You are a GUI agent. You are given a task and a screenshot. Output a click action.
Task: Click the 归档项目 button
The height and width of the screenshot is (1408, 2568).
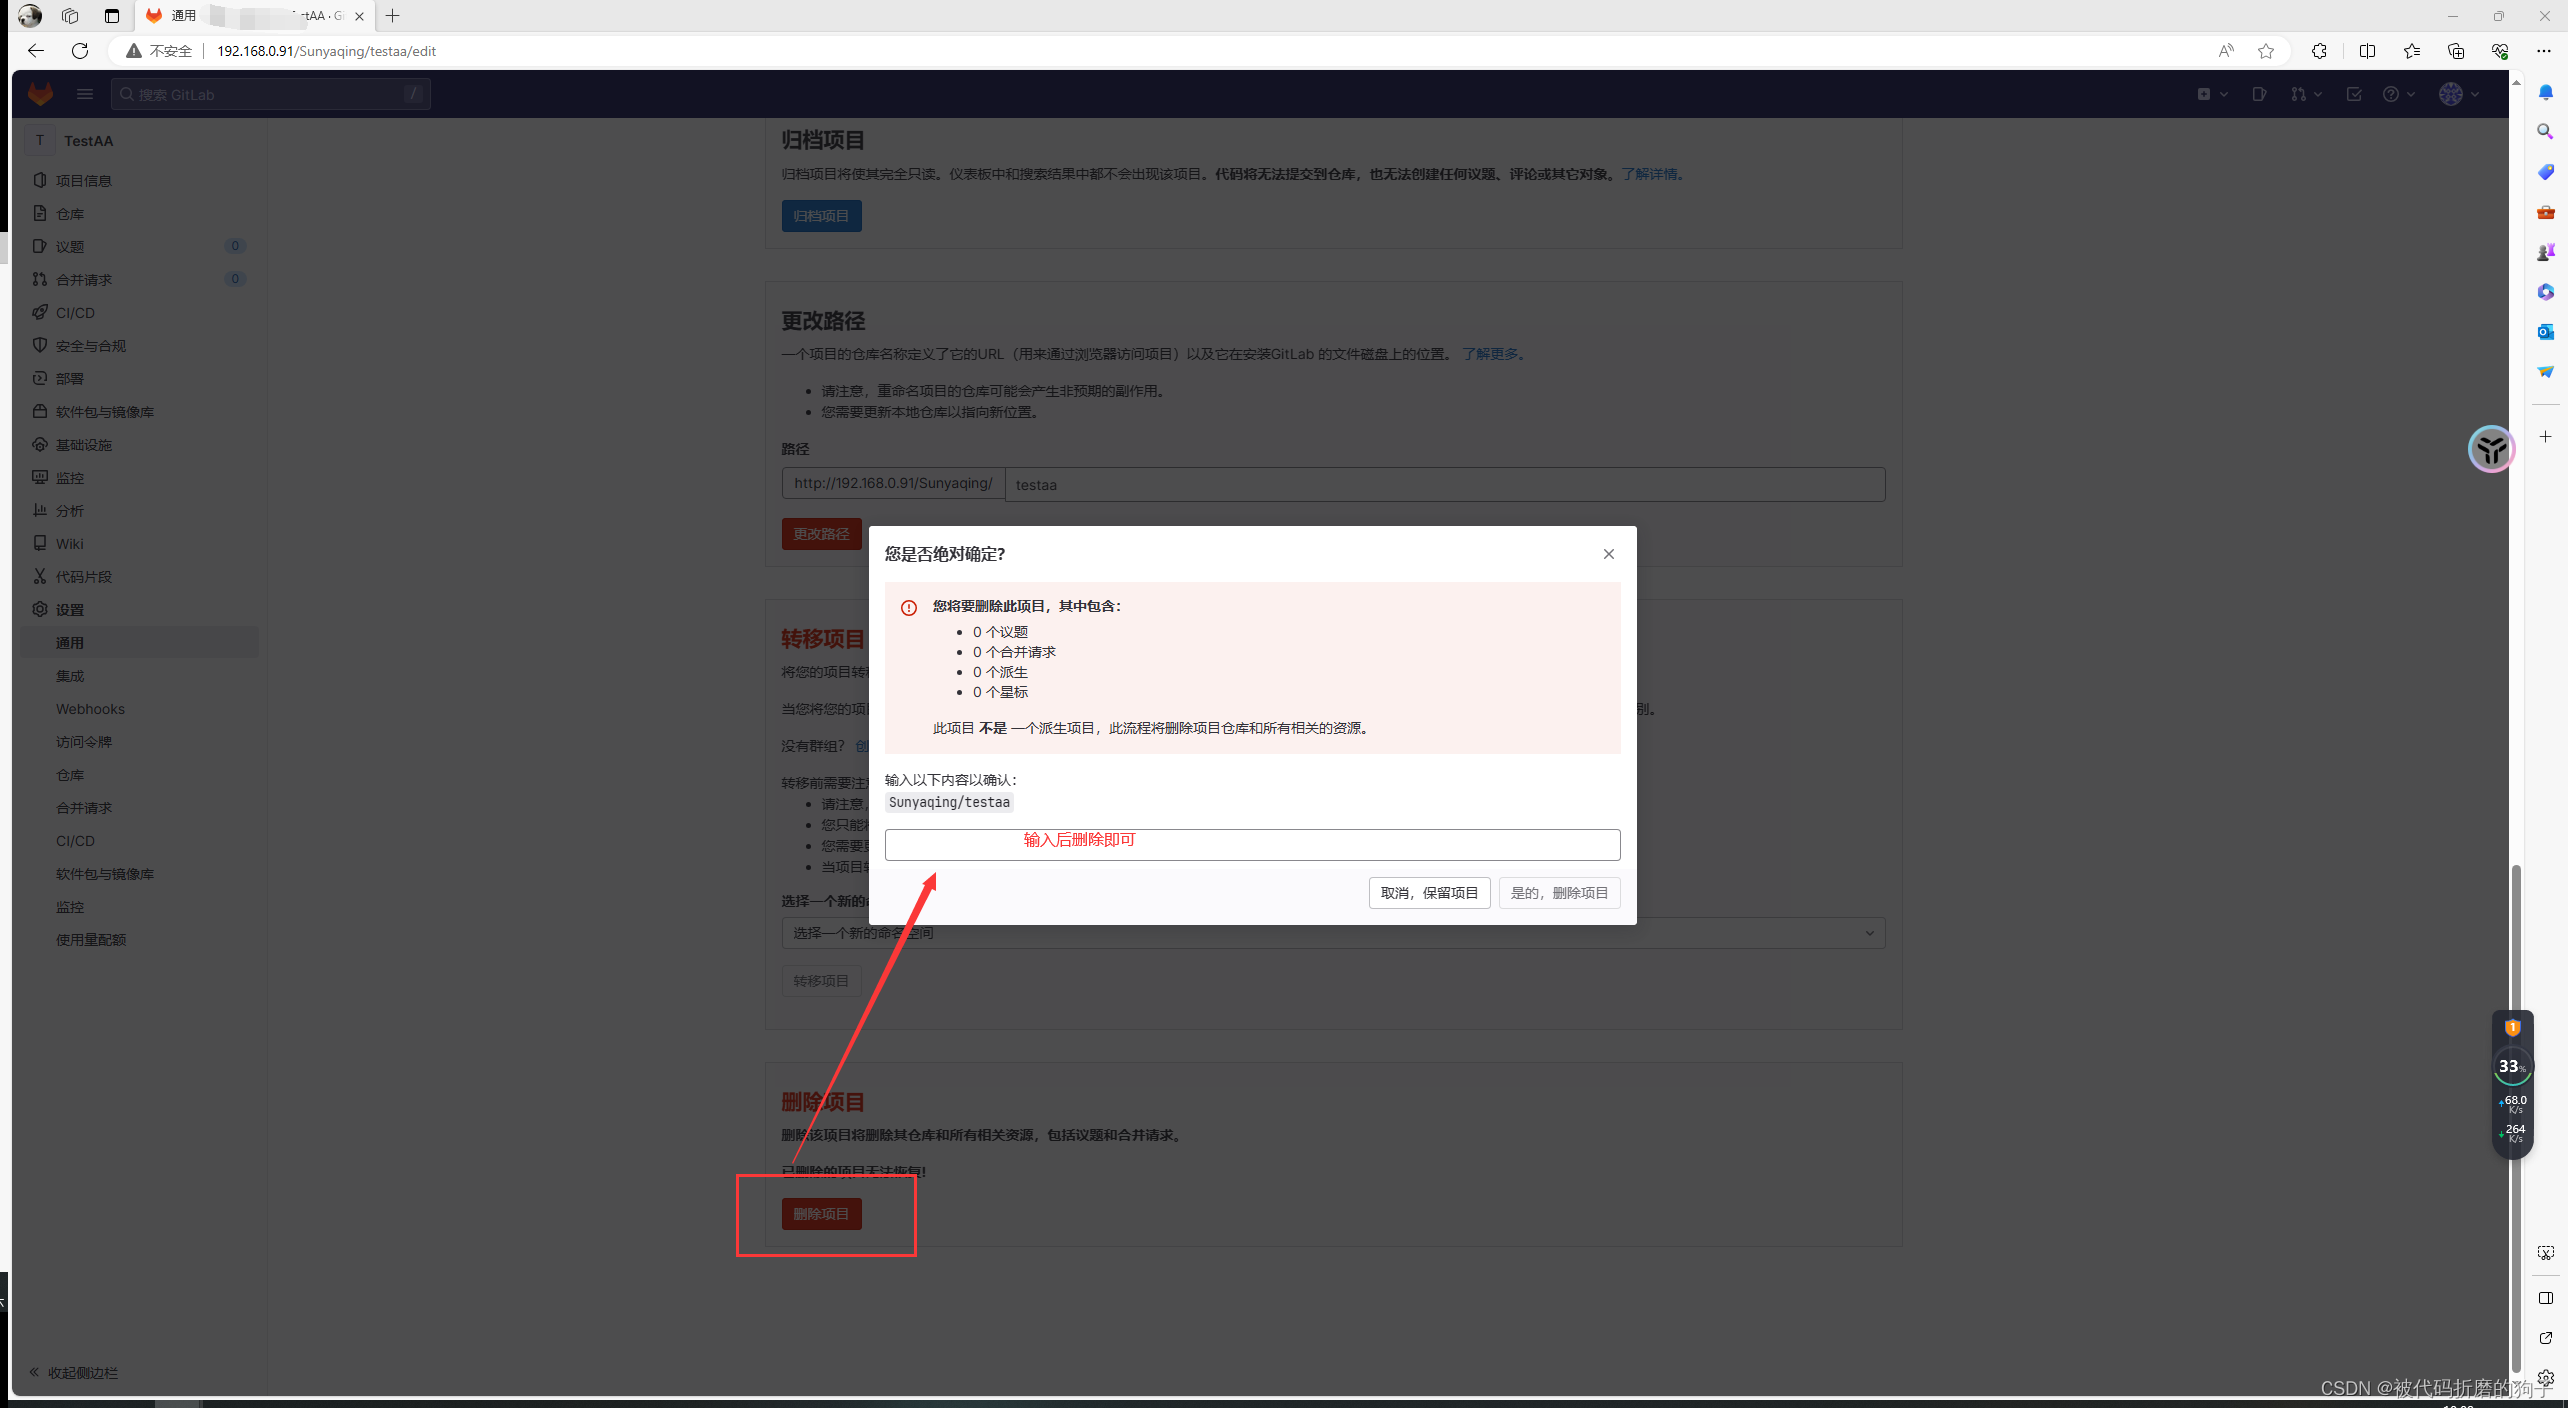click(821, 215)
